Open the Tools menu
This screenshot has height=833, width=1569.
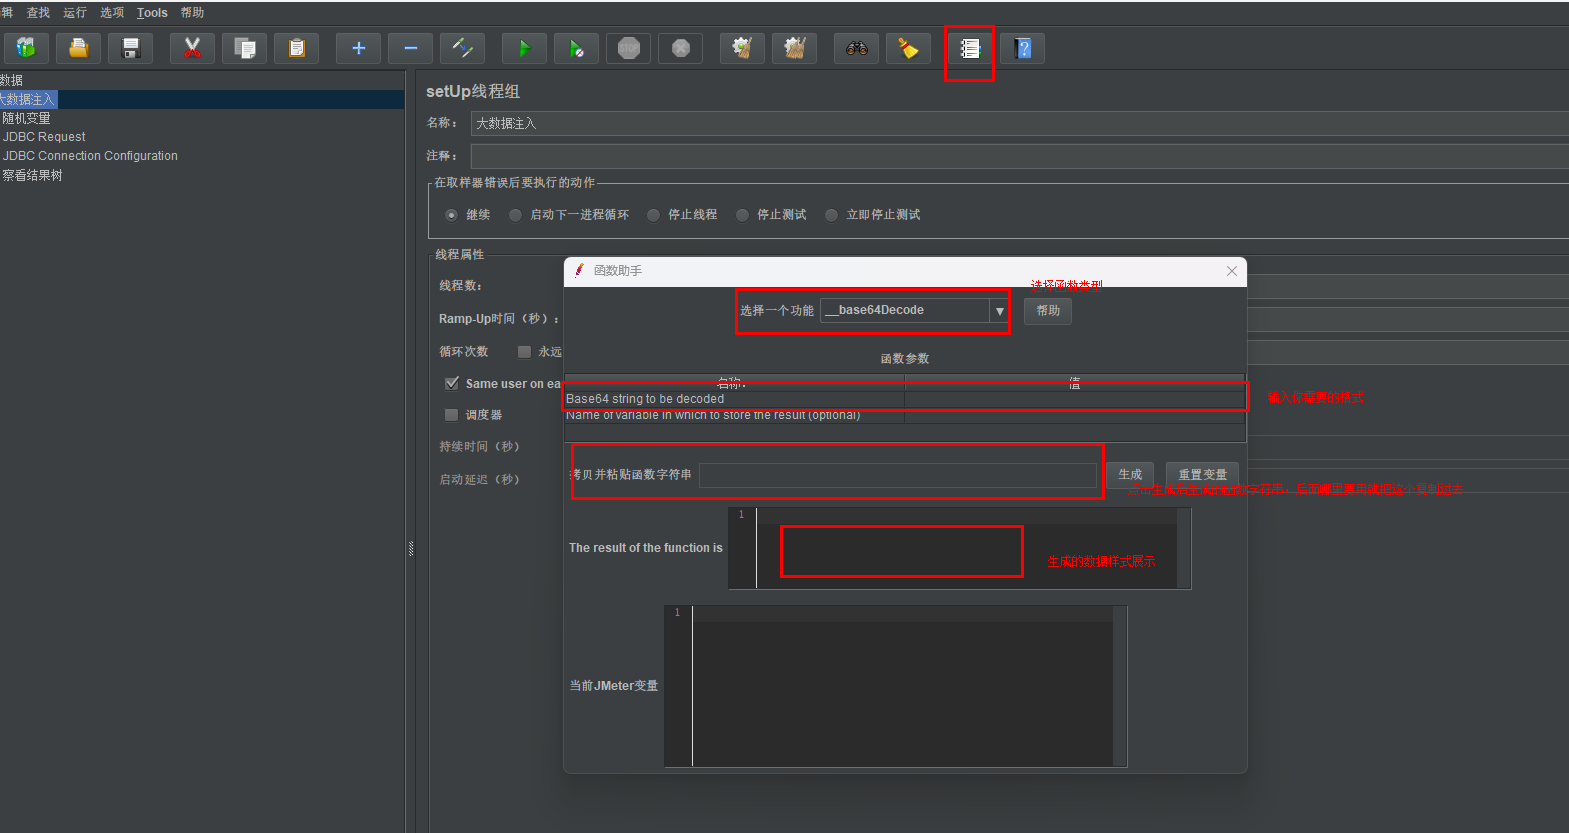point(152,13)
